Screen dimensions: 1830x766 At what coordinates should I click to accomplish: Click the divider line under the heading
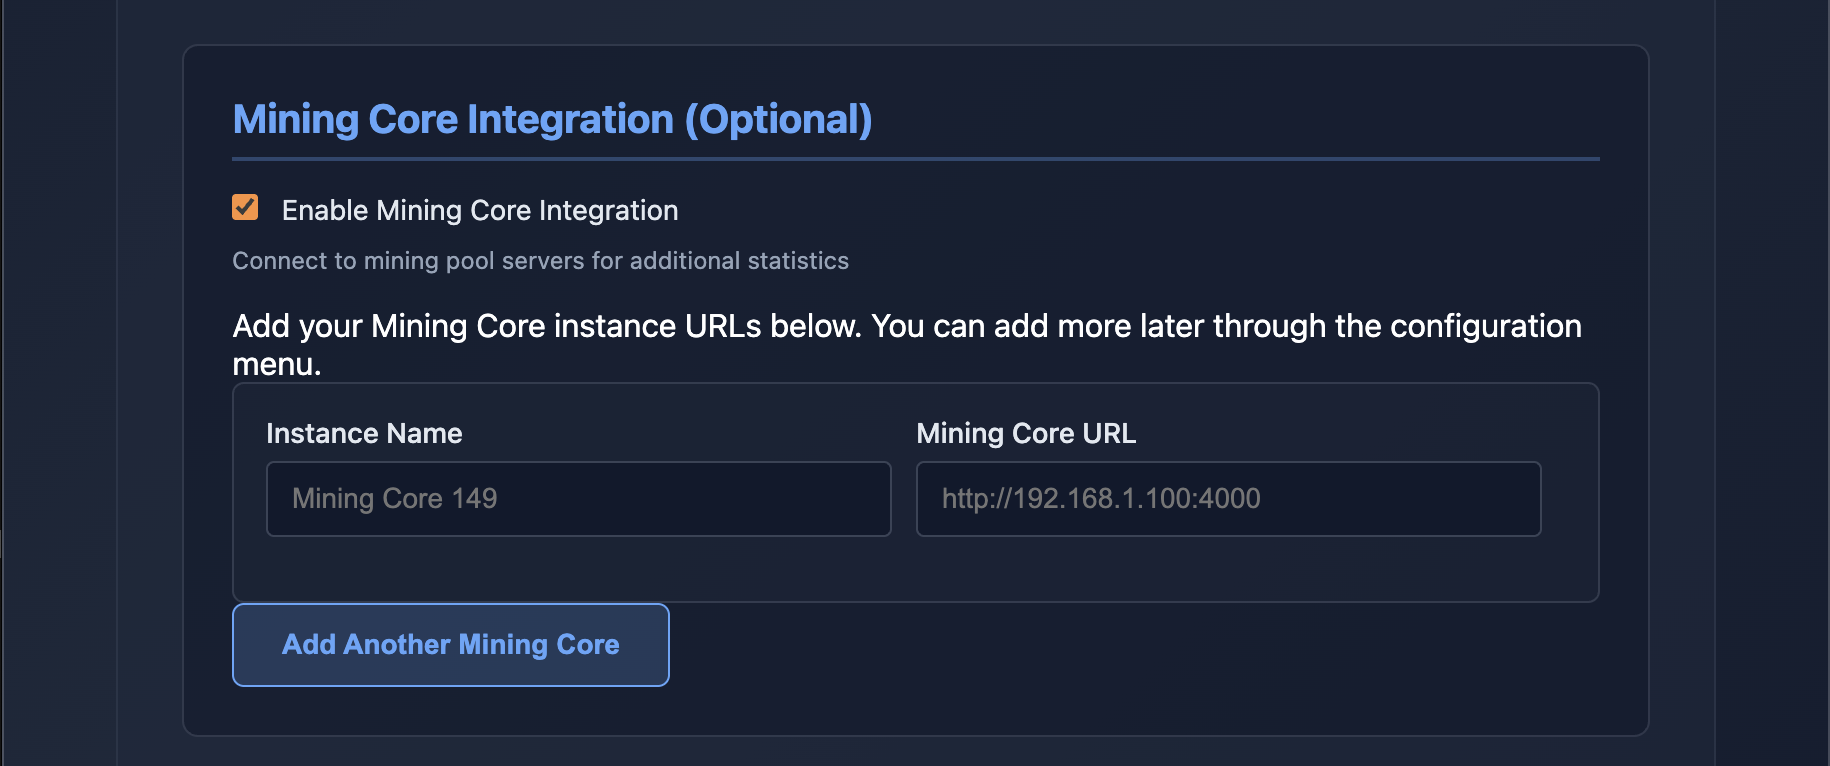pyautogui.click(x=915, y=156)
